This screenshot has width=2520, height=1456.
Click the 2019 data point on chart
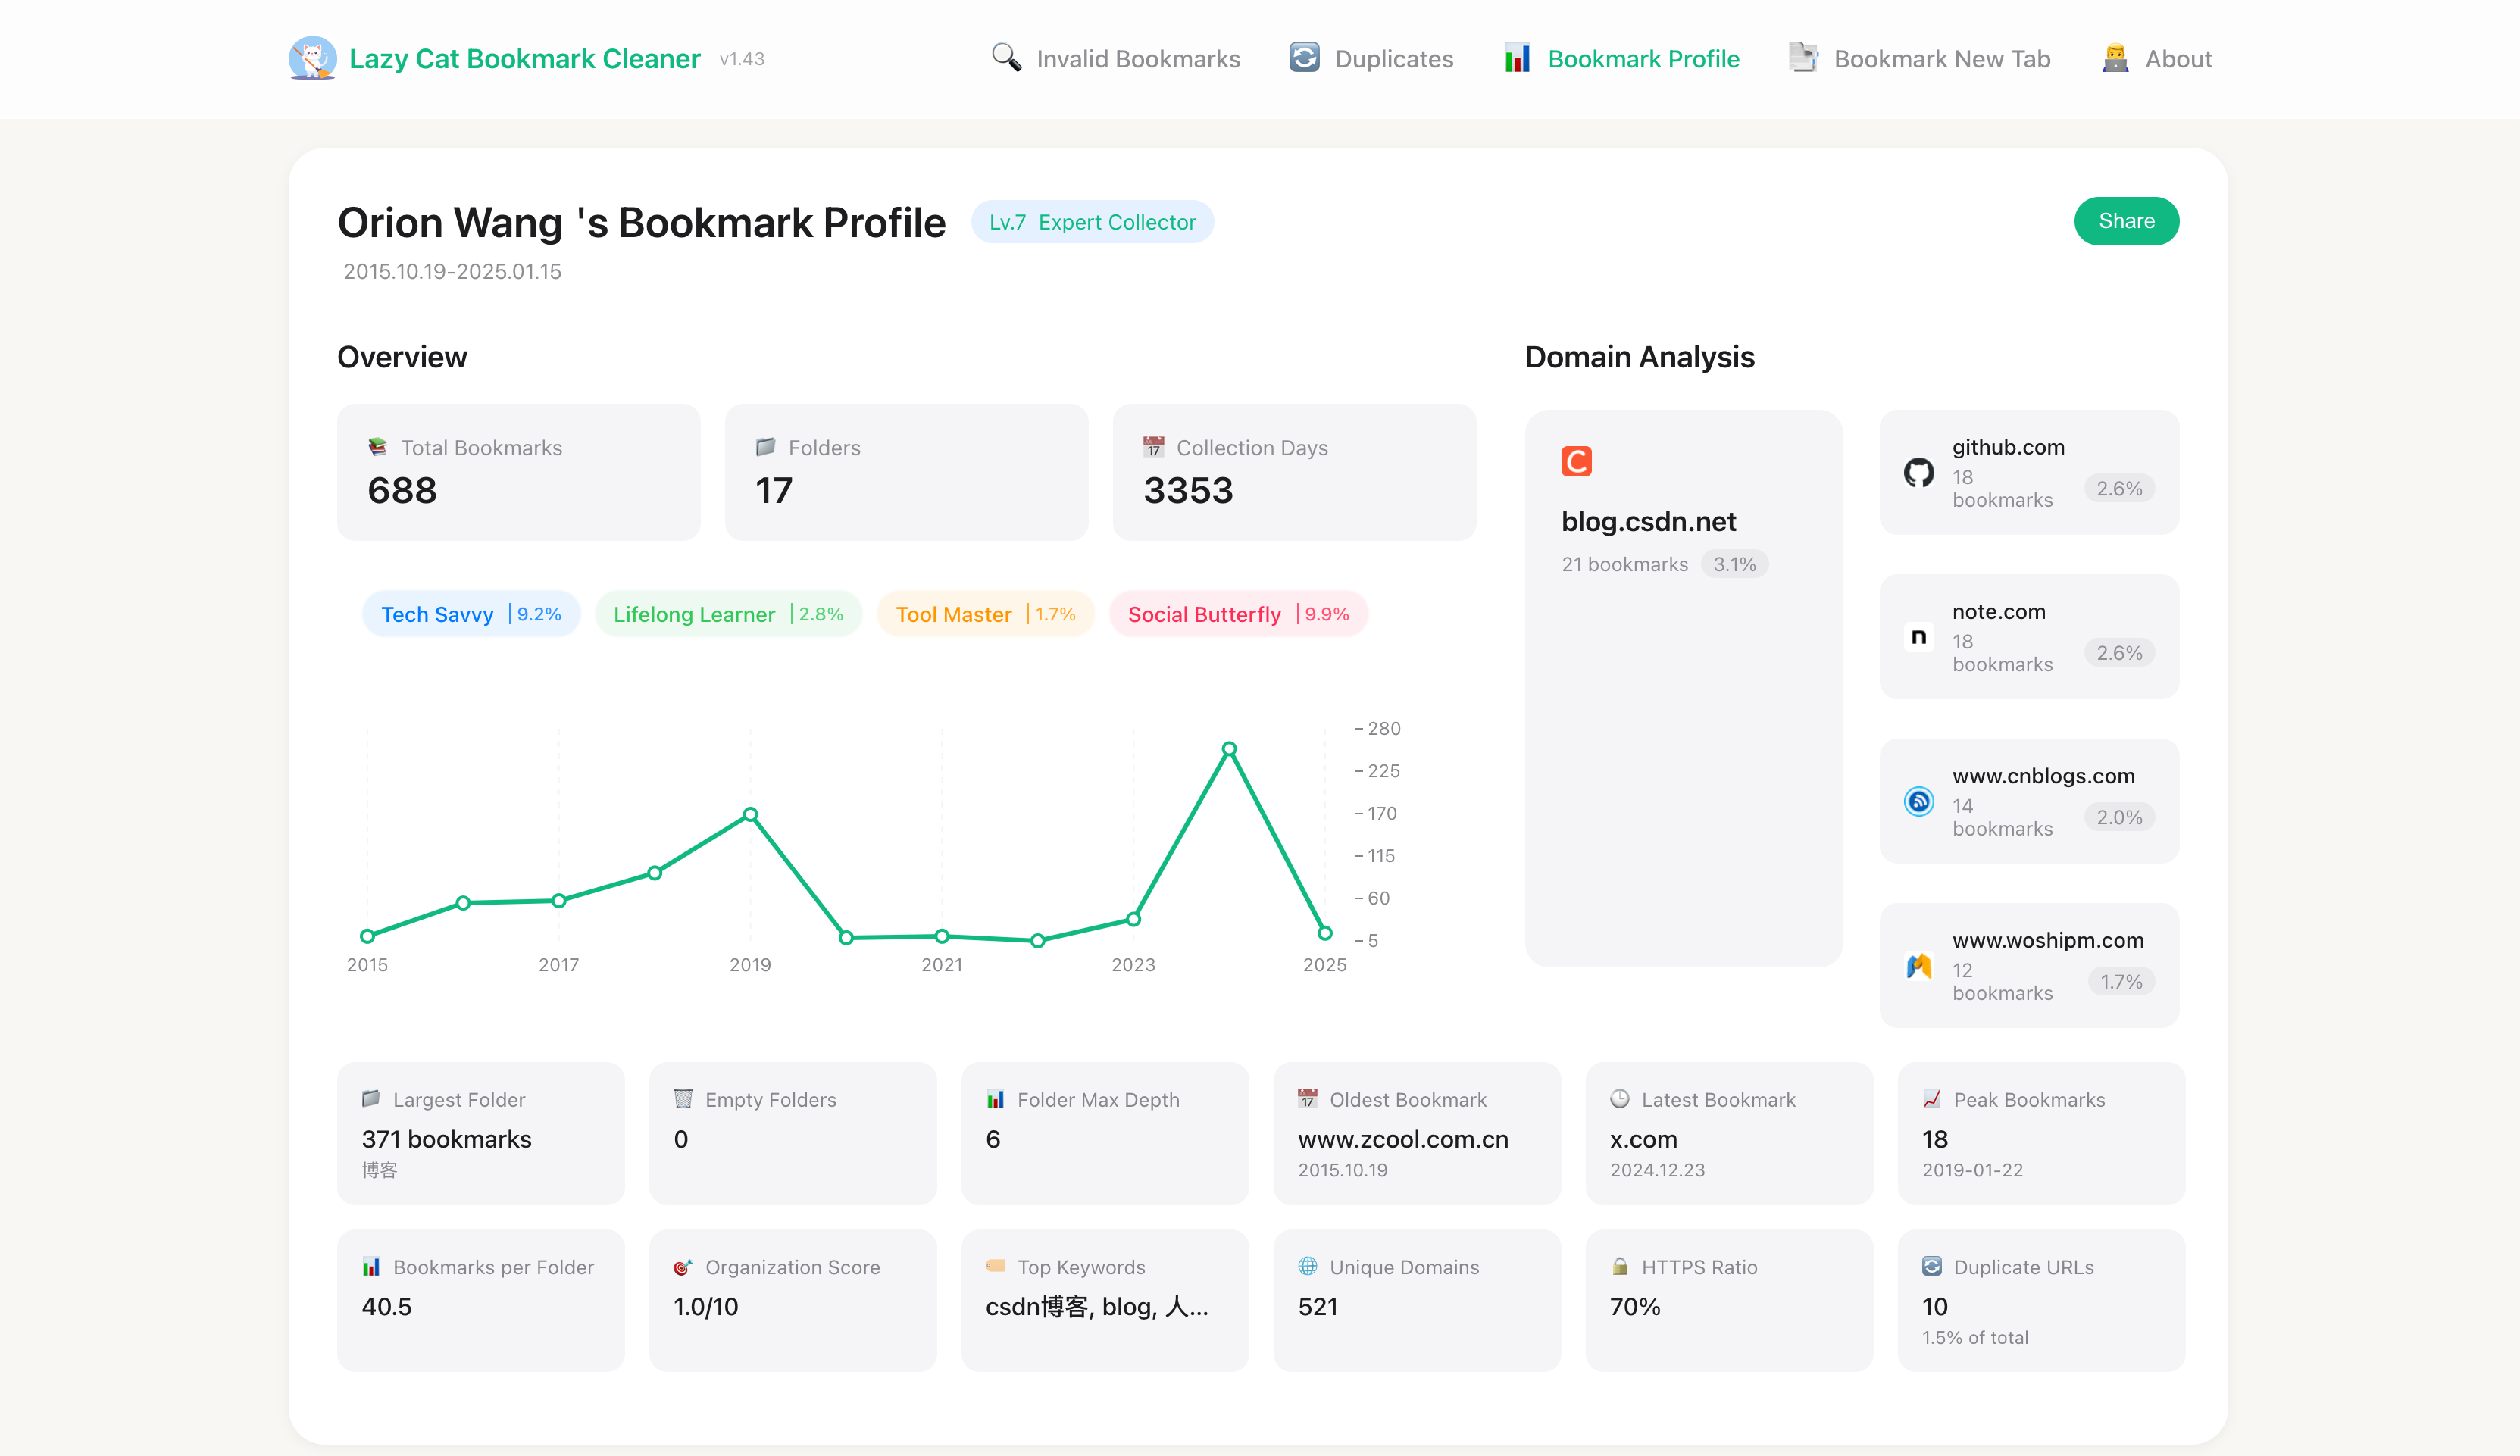click(x=750, y=814)
